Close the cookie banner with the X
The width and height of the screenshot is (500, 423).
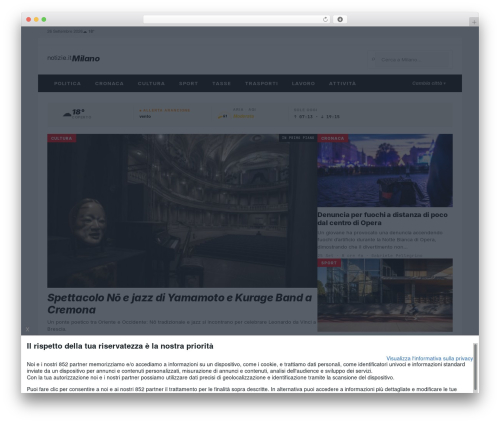pyautogui.click(x=27, y=329)
